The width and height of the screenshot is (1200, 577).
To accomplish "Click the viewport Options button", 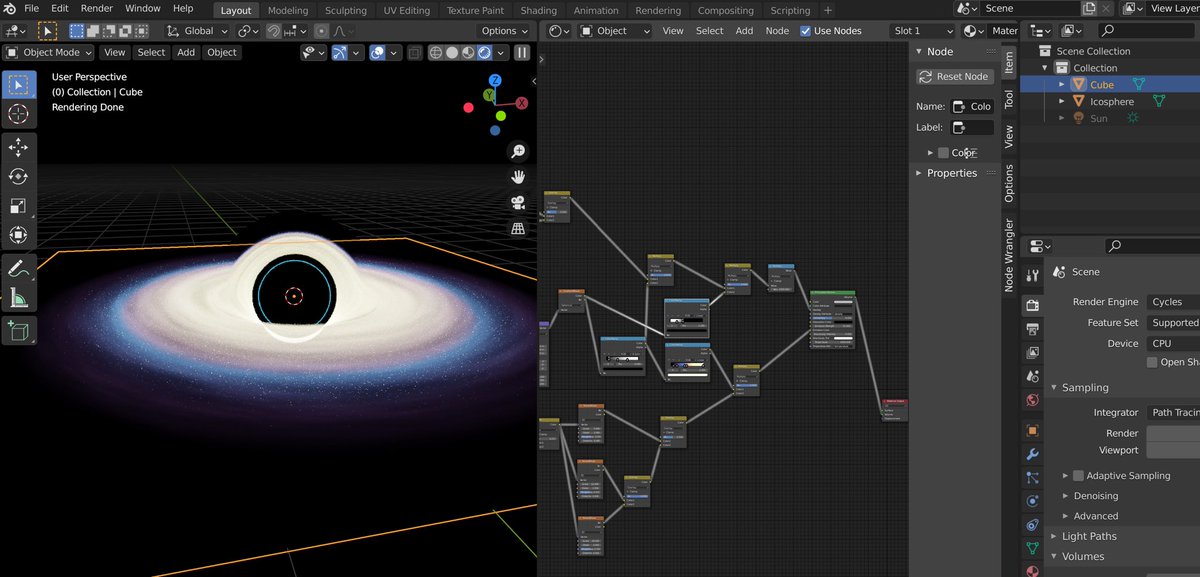I will click(503, 31).
